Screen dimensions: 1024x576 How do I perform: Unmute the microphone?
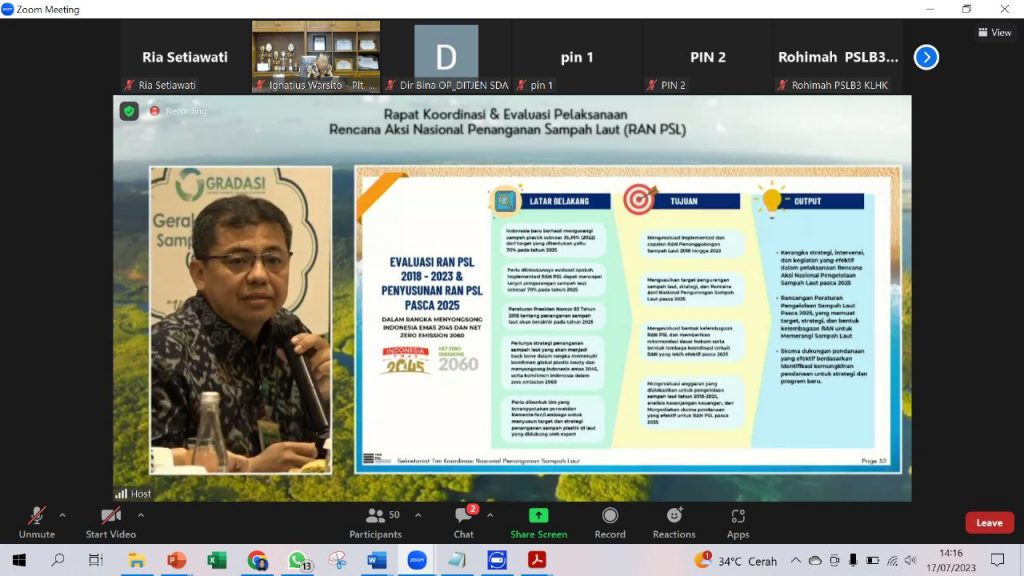pos(37,521)
